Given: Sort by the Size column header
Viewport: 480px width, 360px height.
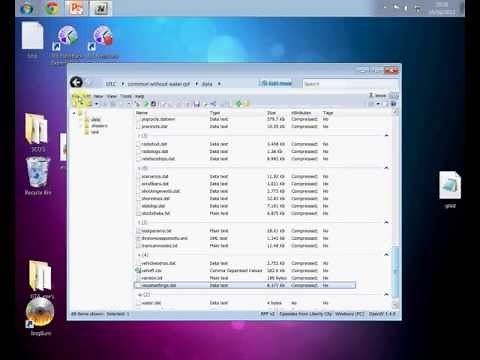Looking at the screenshot, I should click(271, 113).
